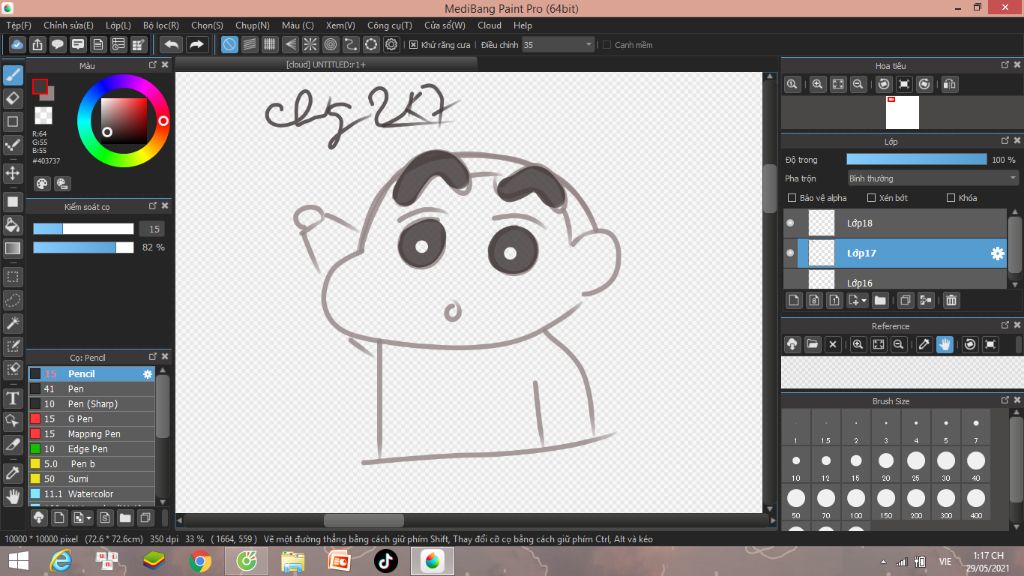Select the G Pen brush
The height and width of the screenshot is (576, 1024).
(91, 419)
